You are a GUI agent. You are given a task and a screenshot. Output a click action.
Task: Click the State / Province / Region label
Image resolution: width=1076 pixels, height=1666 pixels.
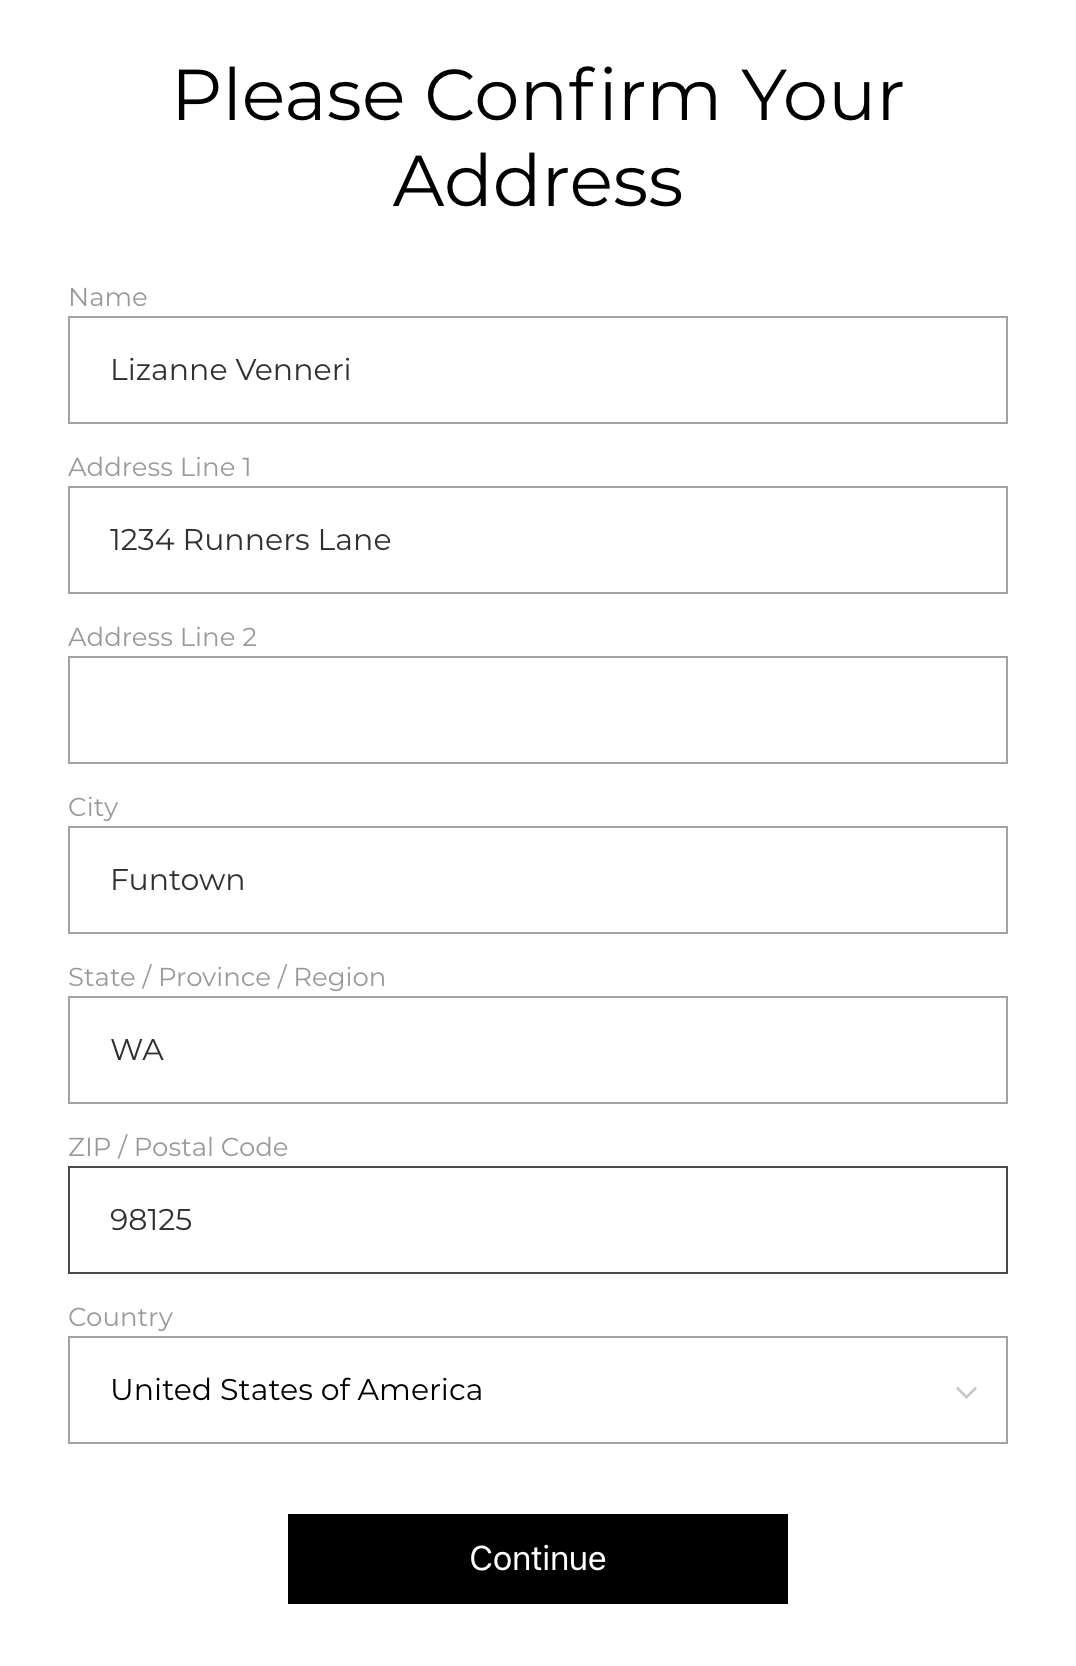click(x=227, y=977)
